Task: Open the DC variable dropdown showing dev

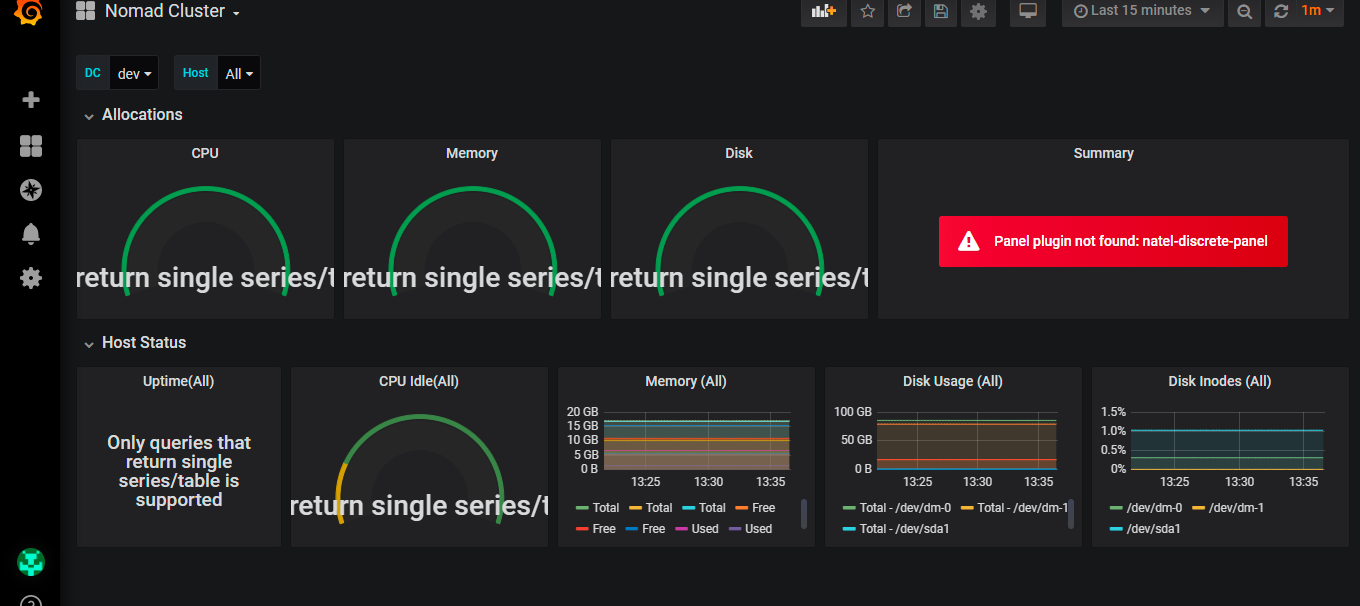Action: (x=134, y=72)
